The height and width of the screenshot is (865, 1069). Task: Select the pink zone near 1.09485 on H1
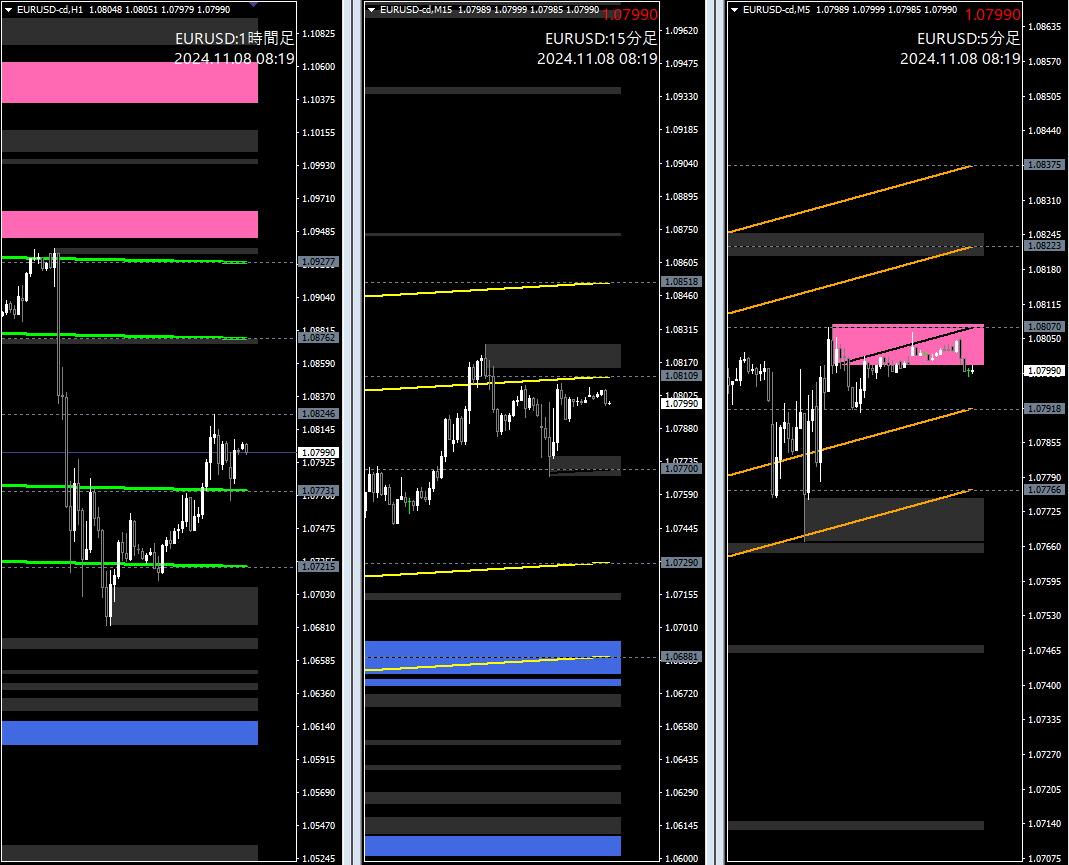point(130,224)
